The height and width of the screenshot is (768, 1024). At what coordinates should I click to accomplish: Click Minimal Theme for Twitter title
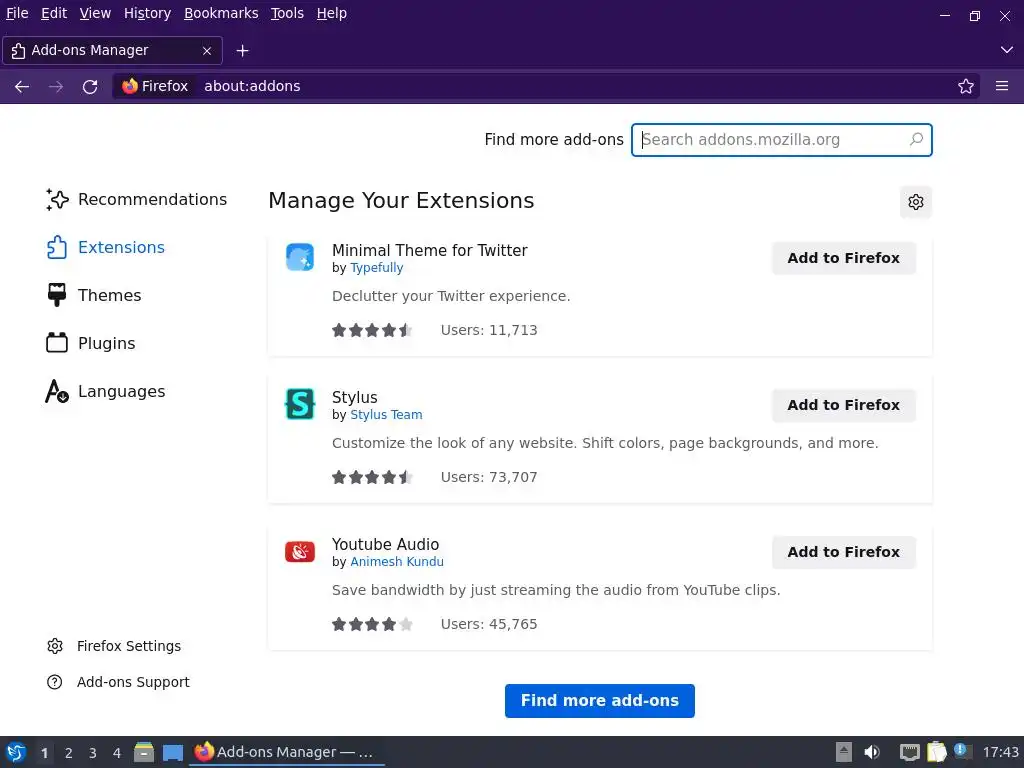pyautogui.click(x=430, y=250)
